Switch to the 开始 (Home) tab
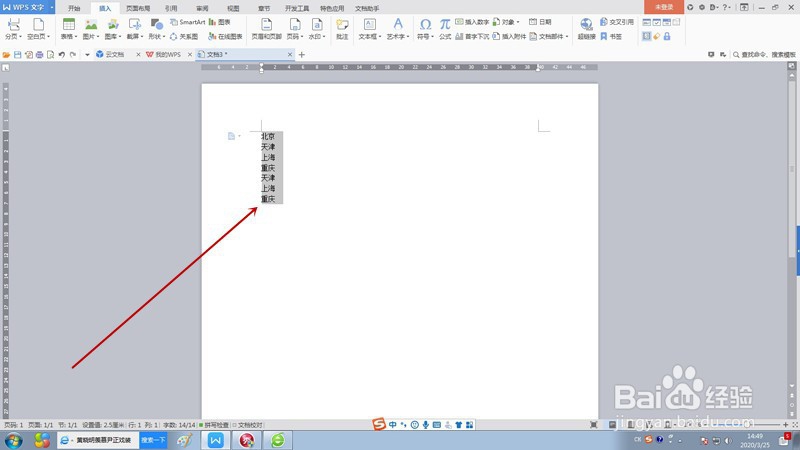The width and height of the screenshot is (800, 450). (74, 8)
